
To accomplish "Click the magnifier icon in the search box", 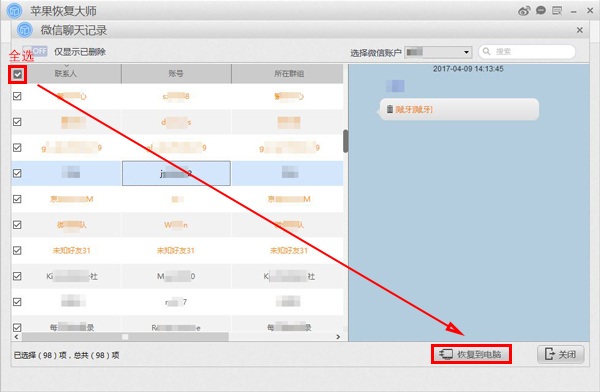I will pyautogui.click(x=486, y=51).
